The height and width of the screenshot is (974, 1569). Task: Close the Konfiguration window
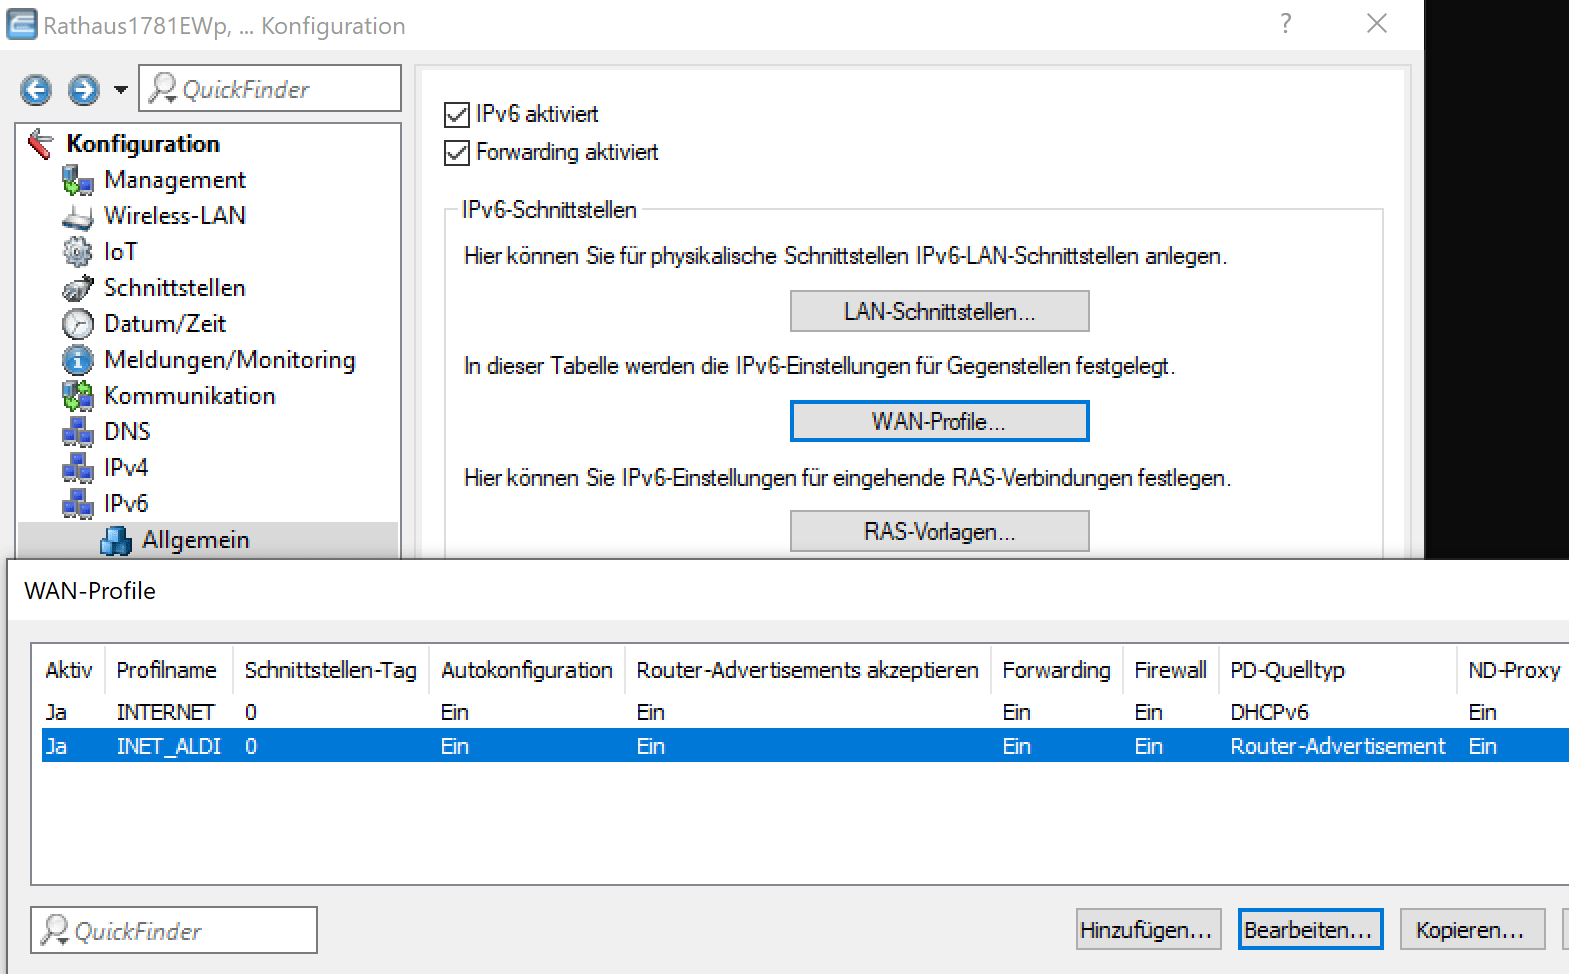(1377, 24)
